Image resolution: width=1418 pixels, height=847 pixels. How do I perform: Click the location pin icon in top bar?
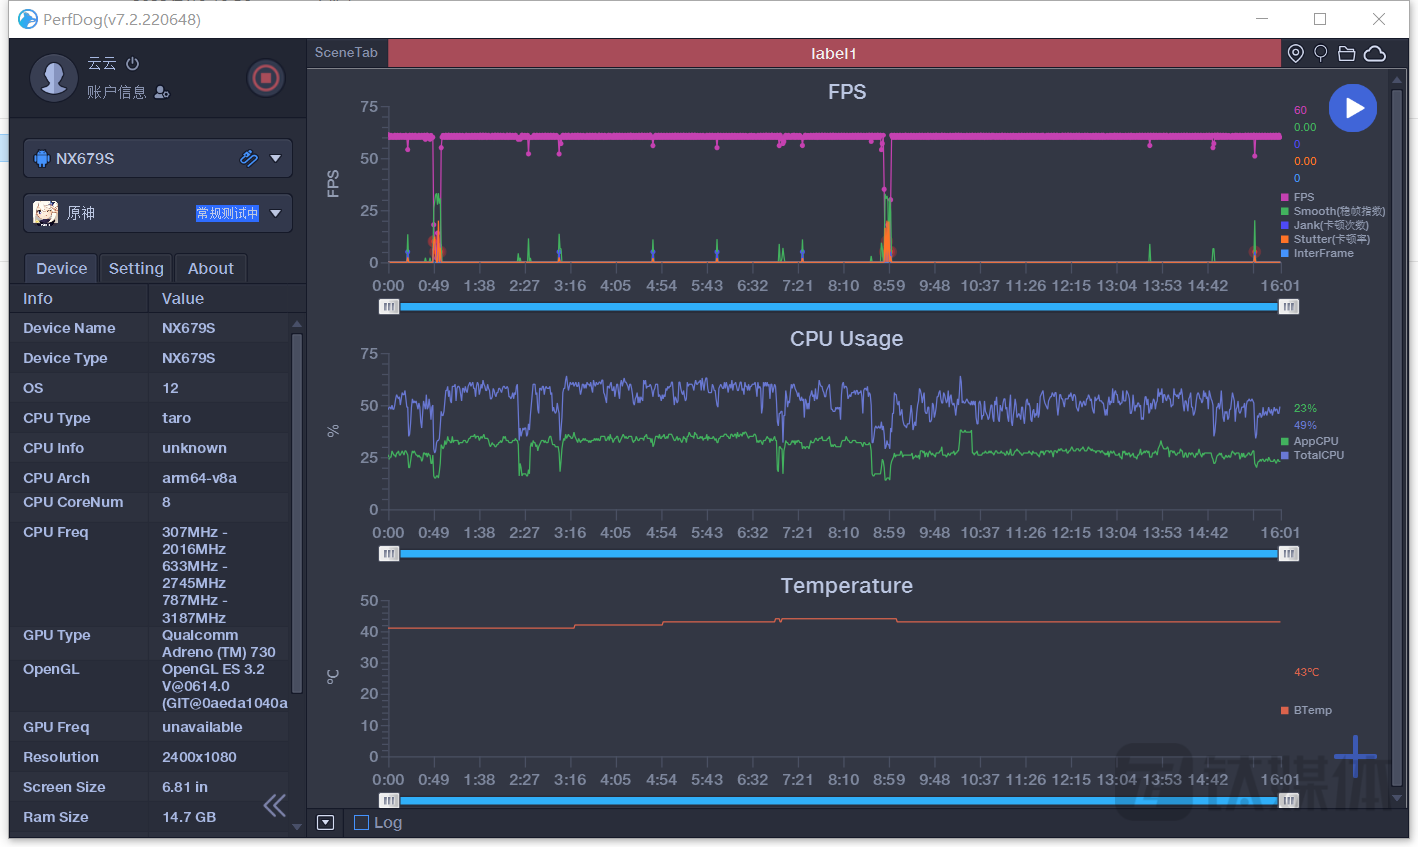[x=1295, y=53]
